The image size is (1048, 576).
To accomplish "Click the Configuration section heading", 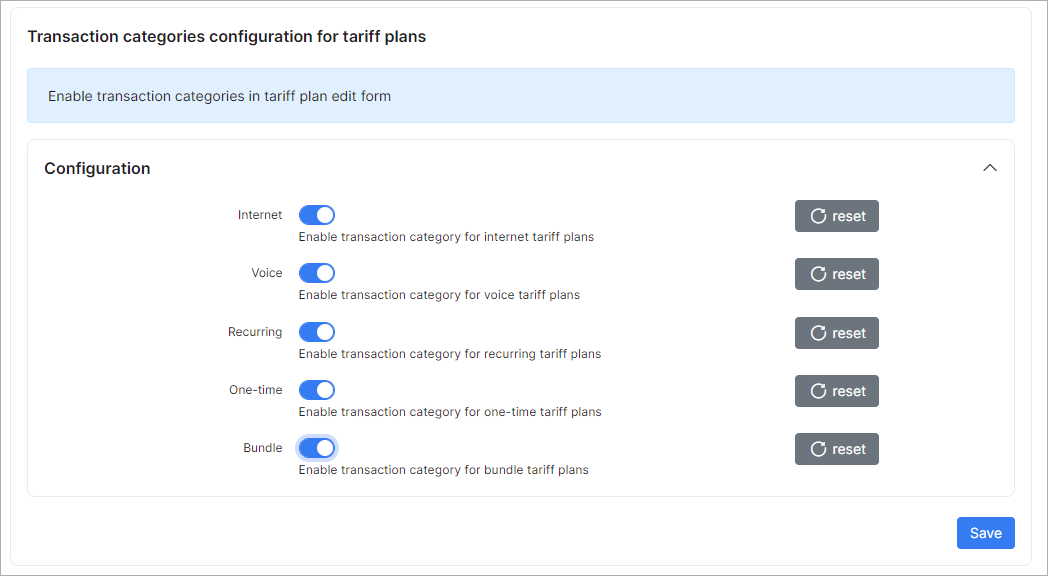I will pyautogui.click(x=97, y=168).
